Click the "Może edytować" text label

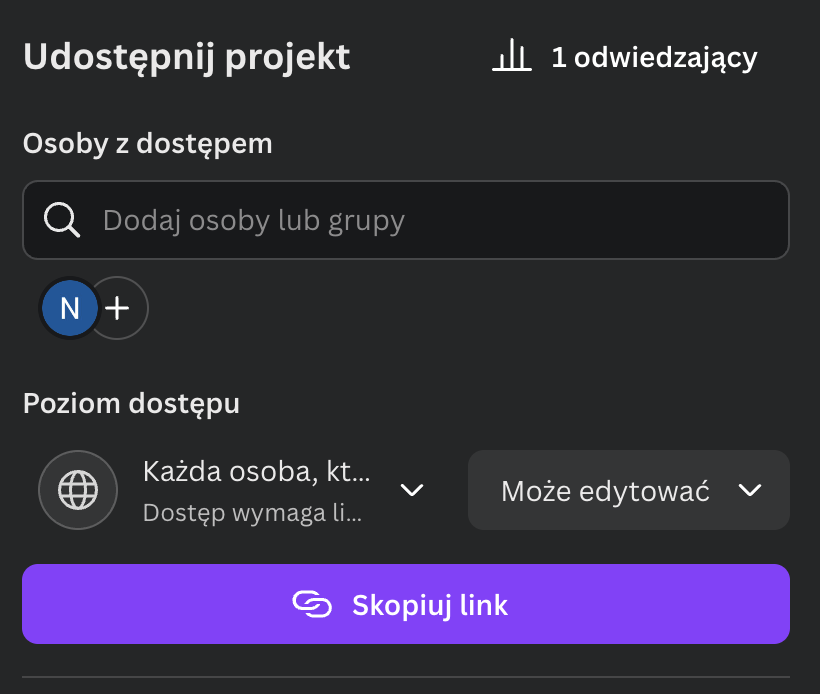[605, 491]
